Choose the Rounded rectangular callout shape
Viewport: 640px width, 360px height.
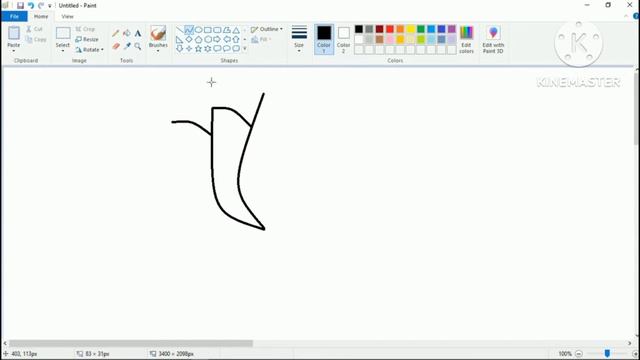click(x=217, y=49)
